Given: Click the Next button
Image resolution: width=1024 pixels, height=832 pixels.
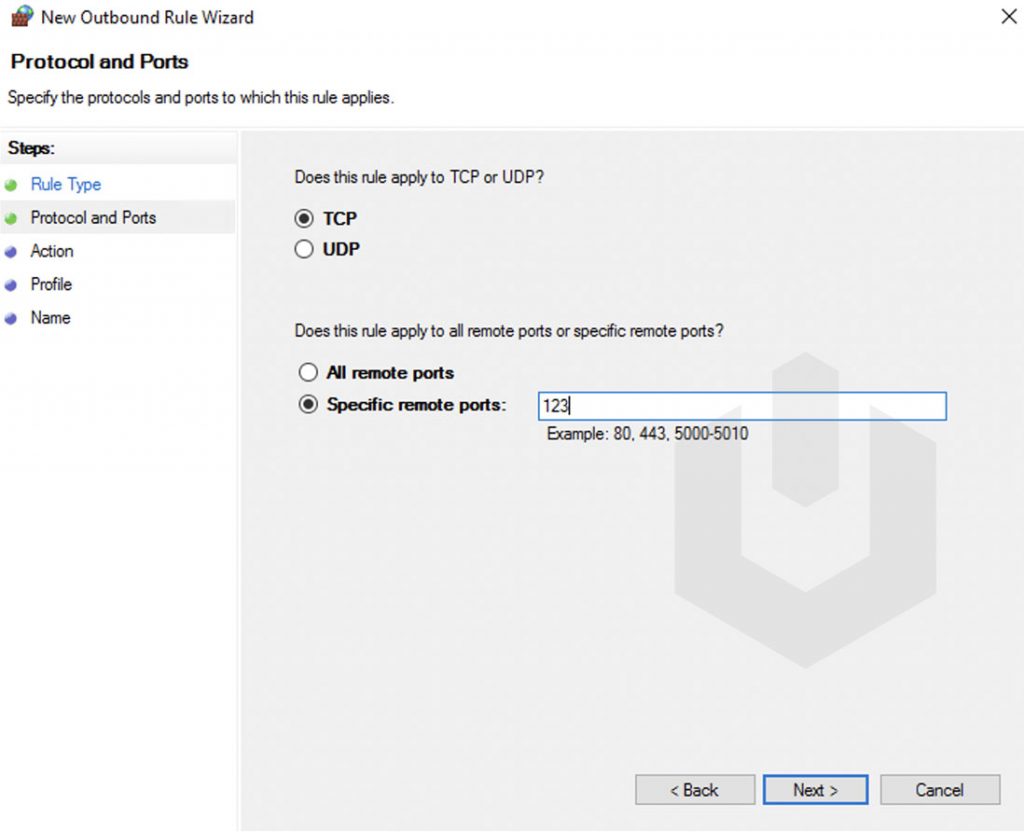Looking at the screenshot, I should pyautogui.click(x=815, y=789).
